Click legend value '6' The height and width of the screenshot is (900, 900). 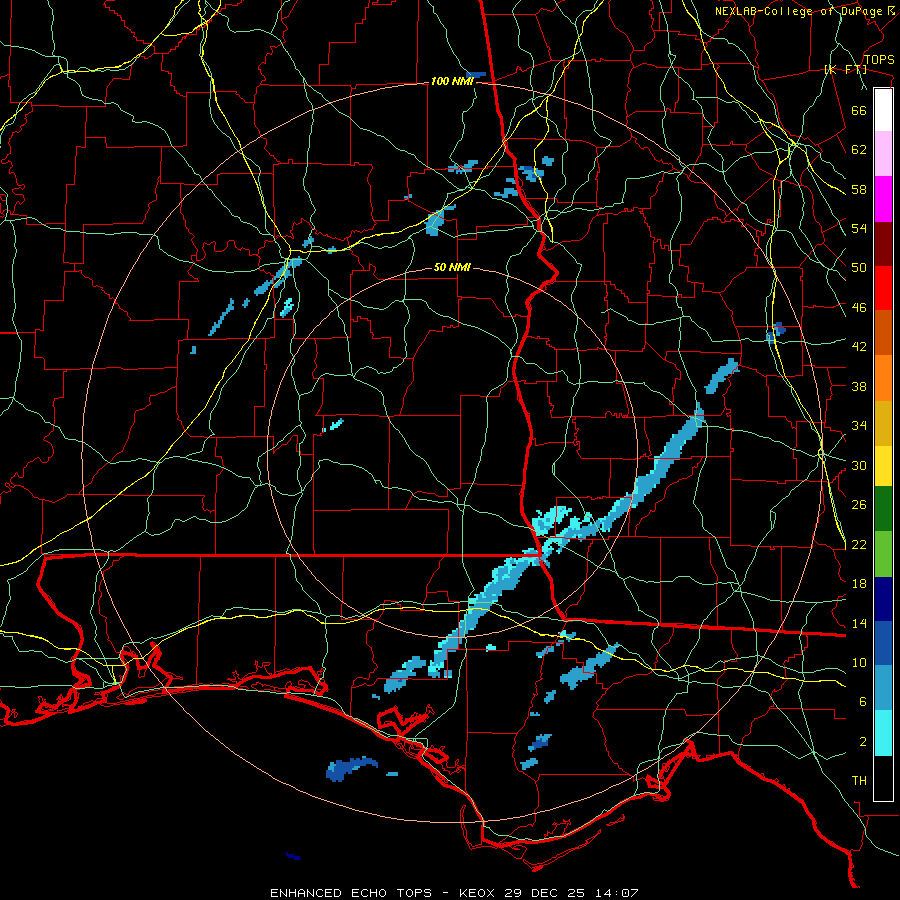pyautogui.click(x=863, y=702)
